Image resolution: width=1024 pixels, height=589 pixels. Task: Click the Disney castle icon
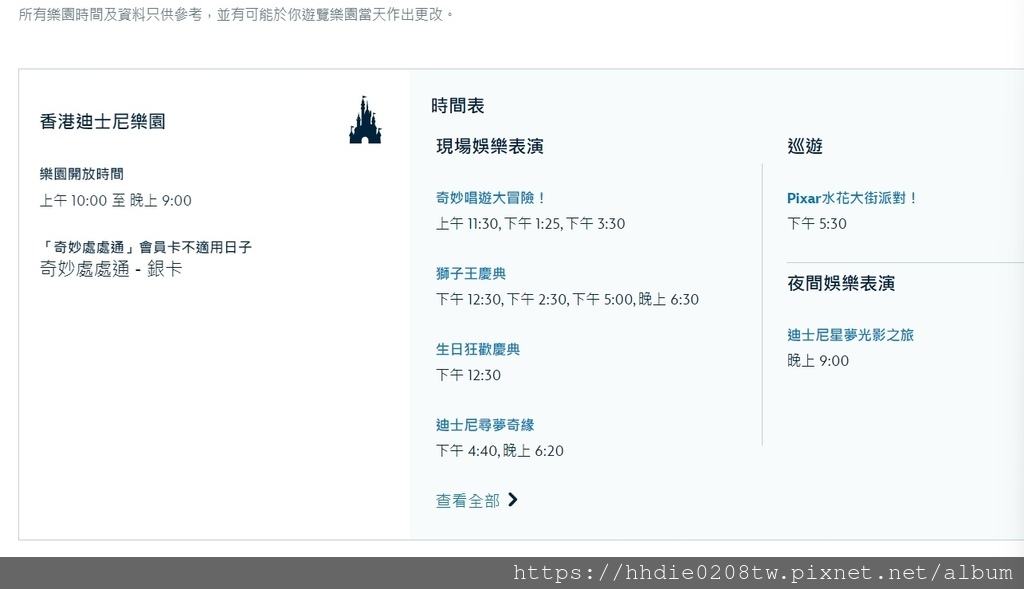[x=365, y=120]
